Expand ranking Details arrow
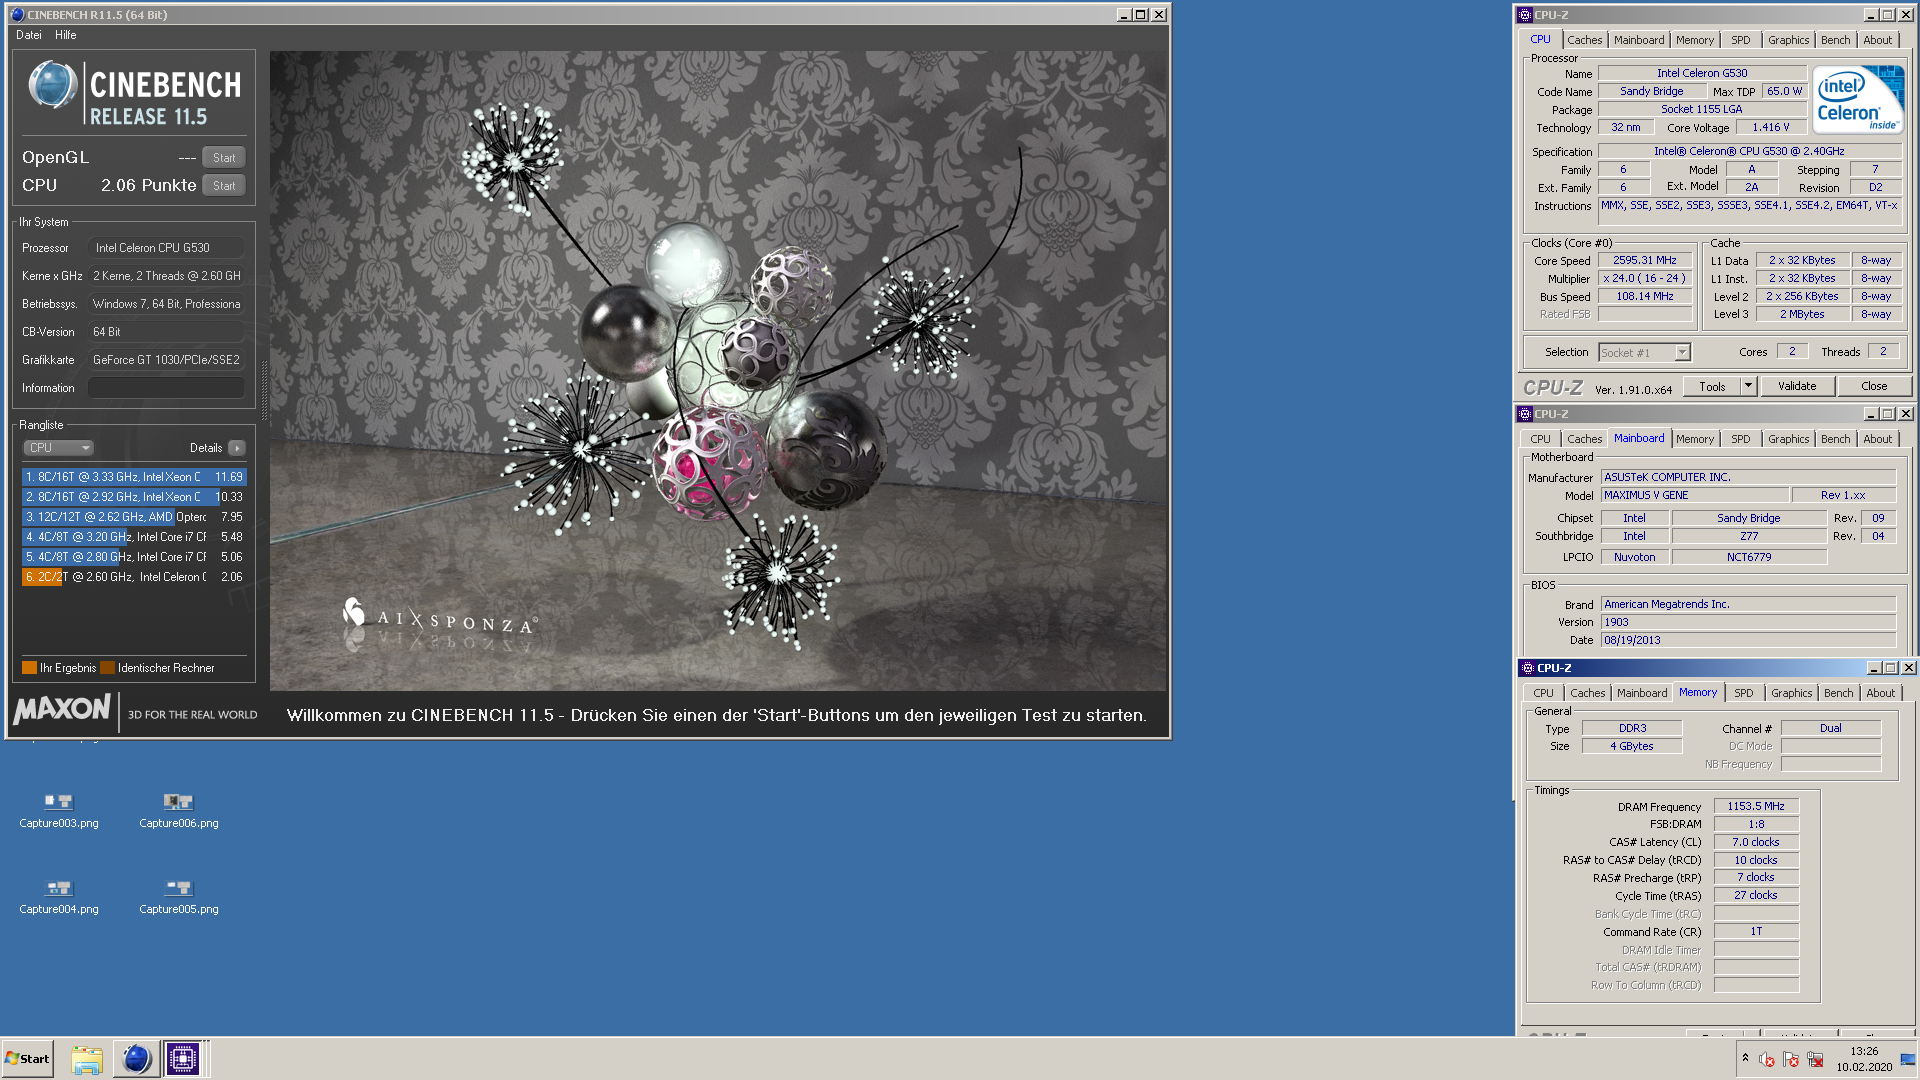This screenshot has width=1920, height=1080. [x=236, y=448]
